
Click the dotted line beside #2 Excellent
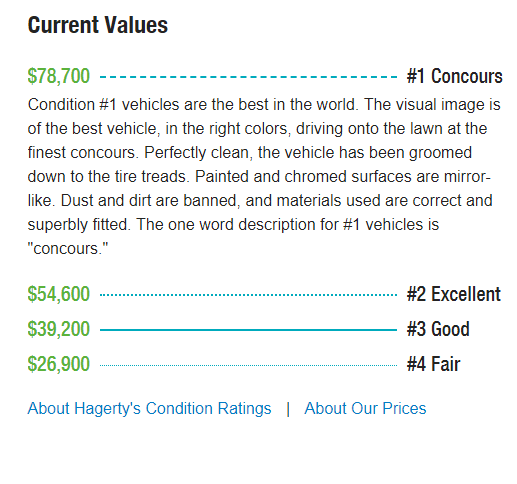248,295
